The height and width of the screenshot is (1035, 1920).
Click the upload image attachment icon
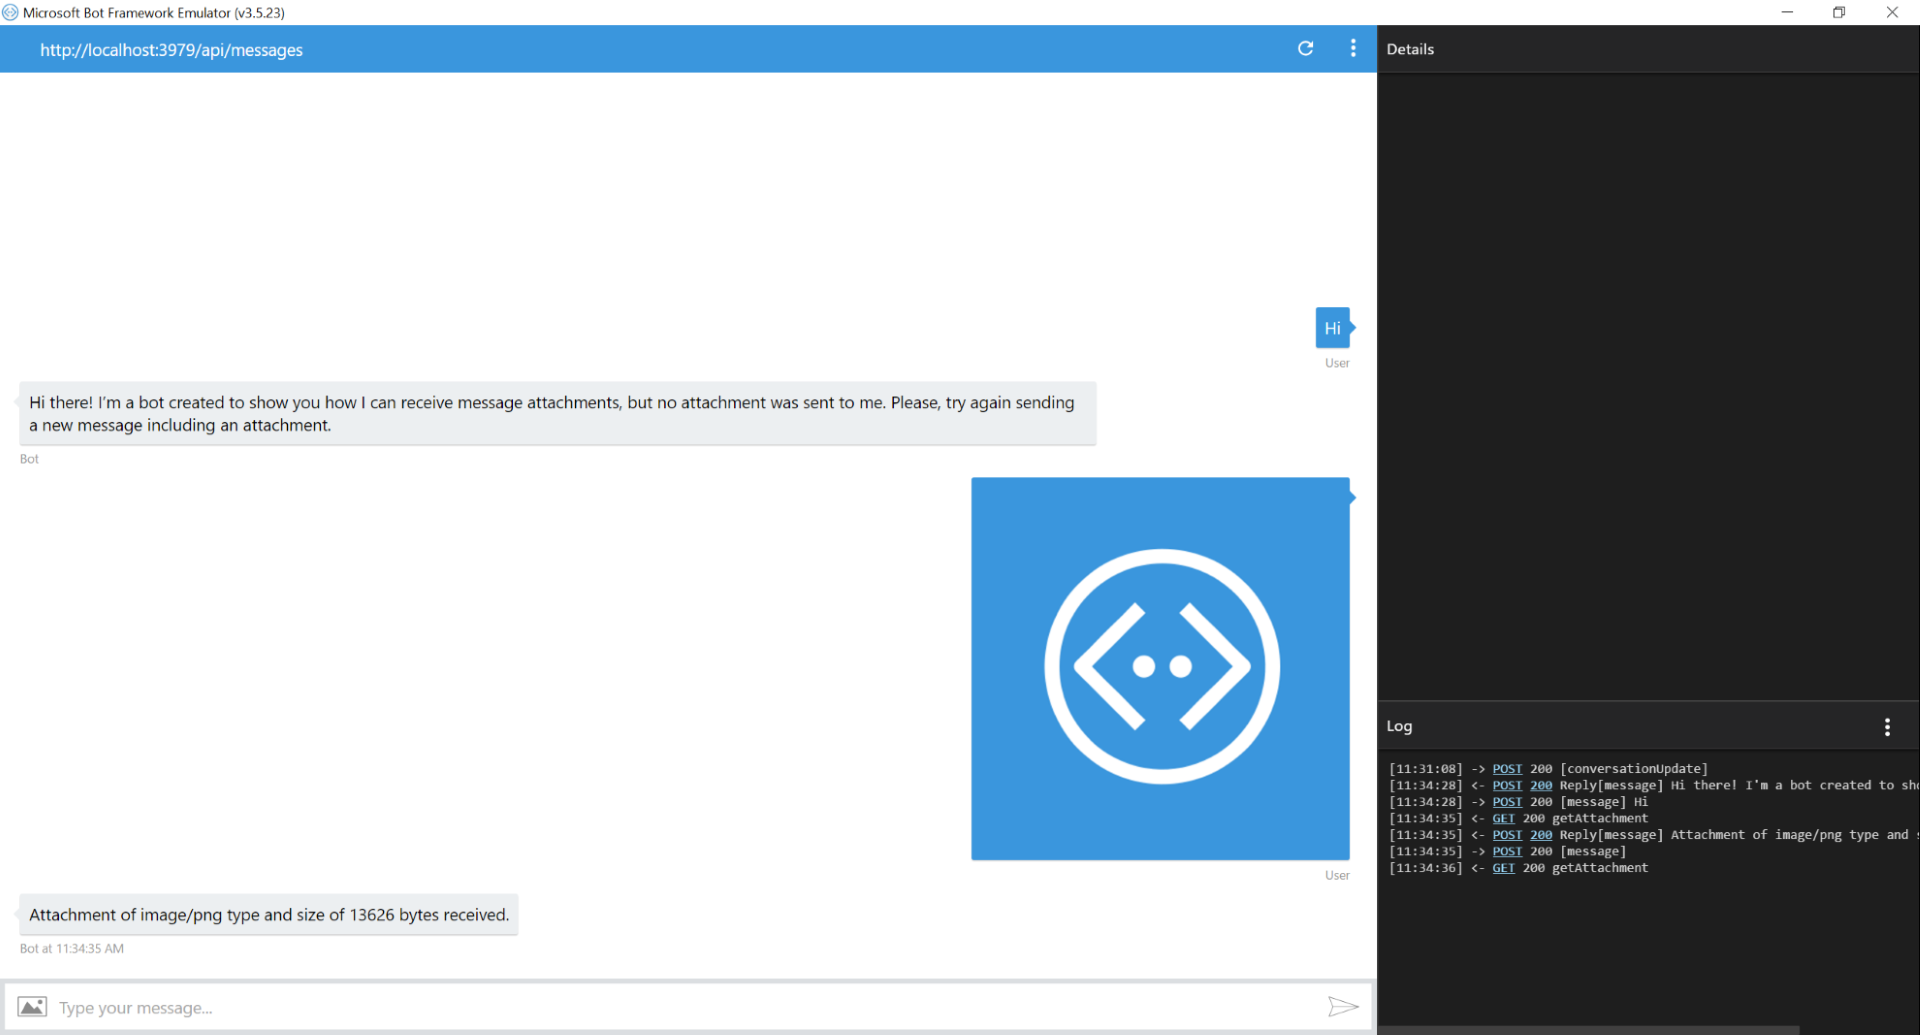pos(32,1007)
